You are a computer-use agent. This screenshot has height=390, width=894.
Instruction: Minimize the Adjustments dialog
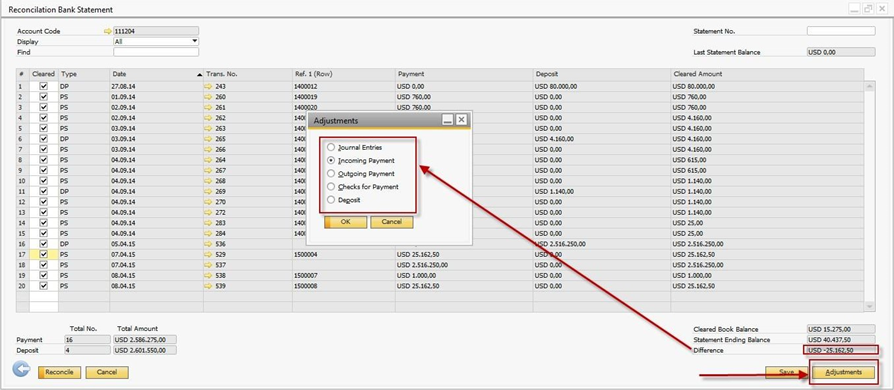click(x=448, y=120)
